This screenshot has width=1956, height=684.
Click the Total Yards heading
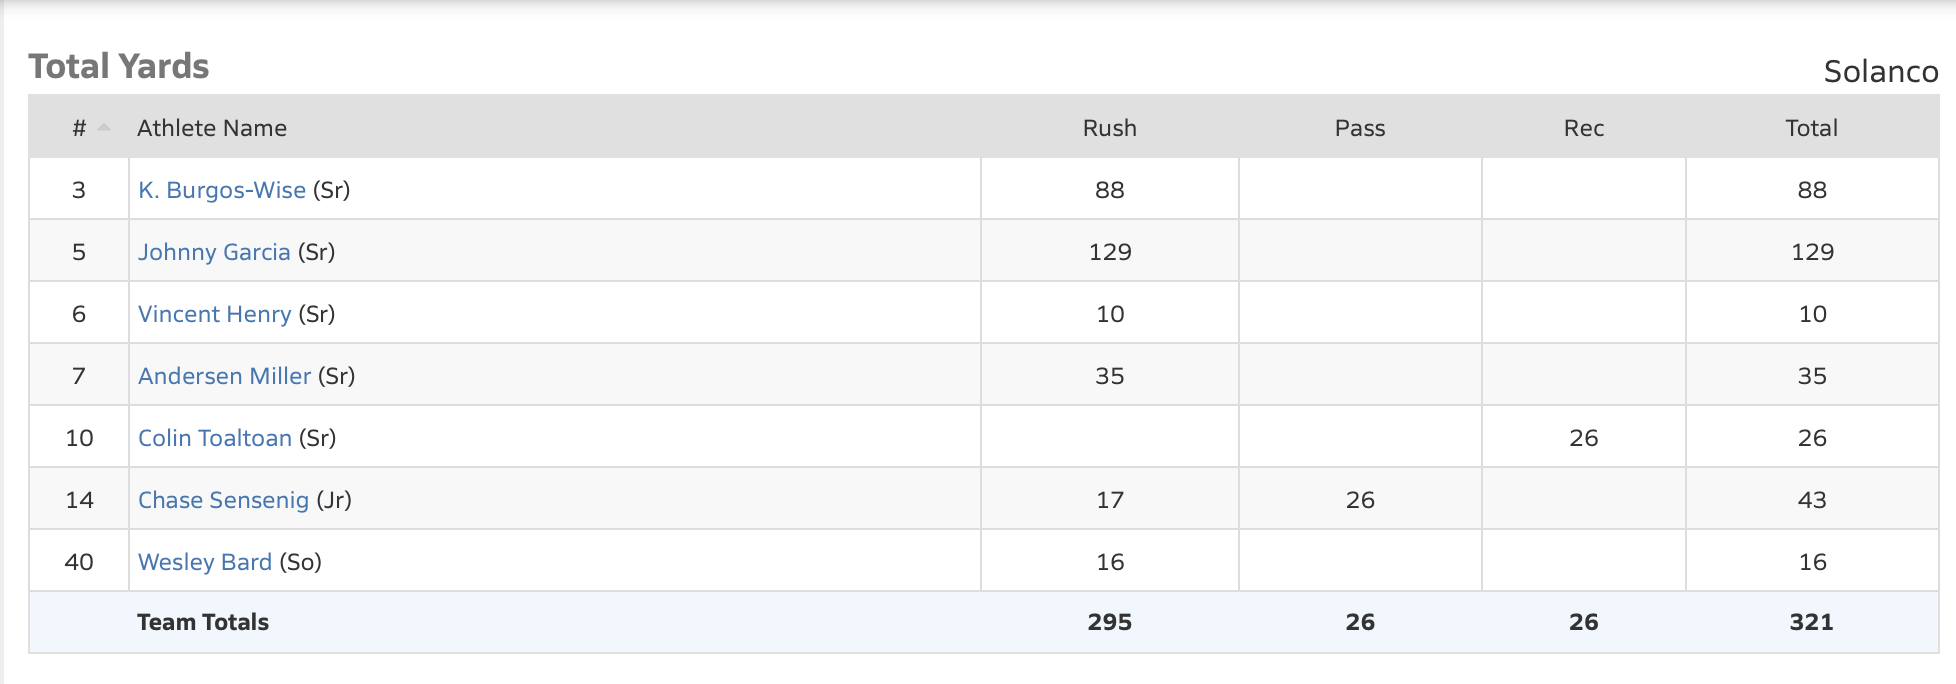click(x=119, y=66)
